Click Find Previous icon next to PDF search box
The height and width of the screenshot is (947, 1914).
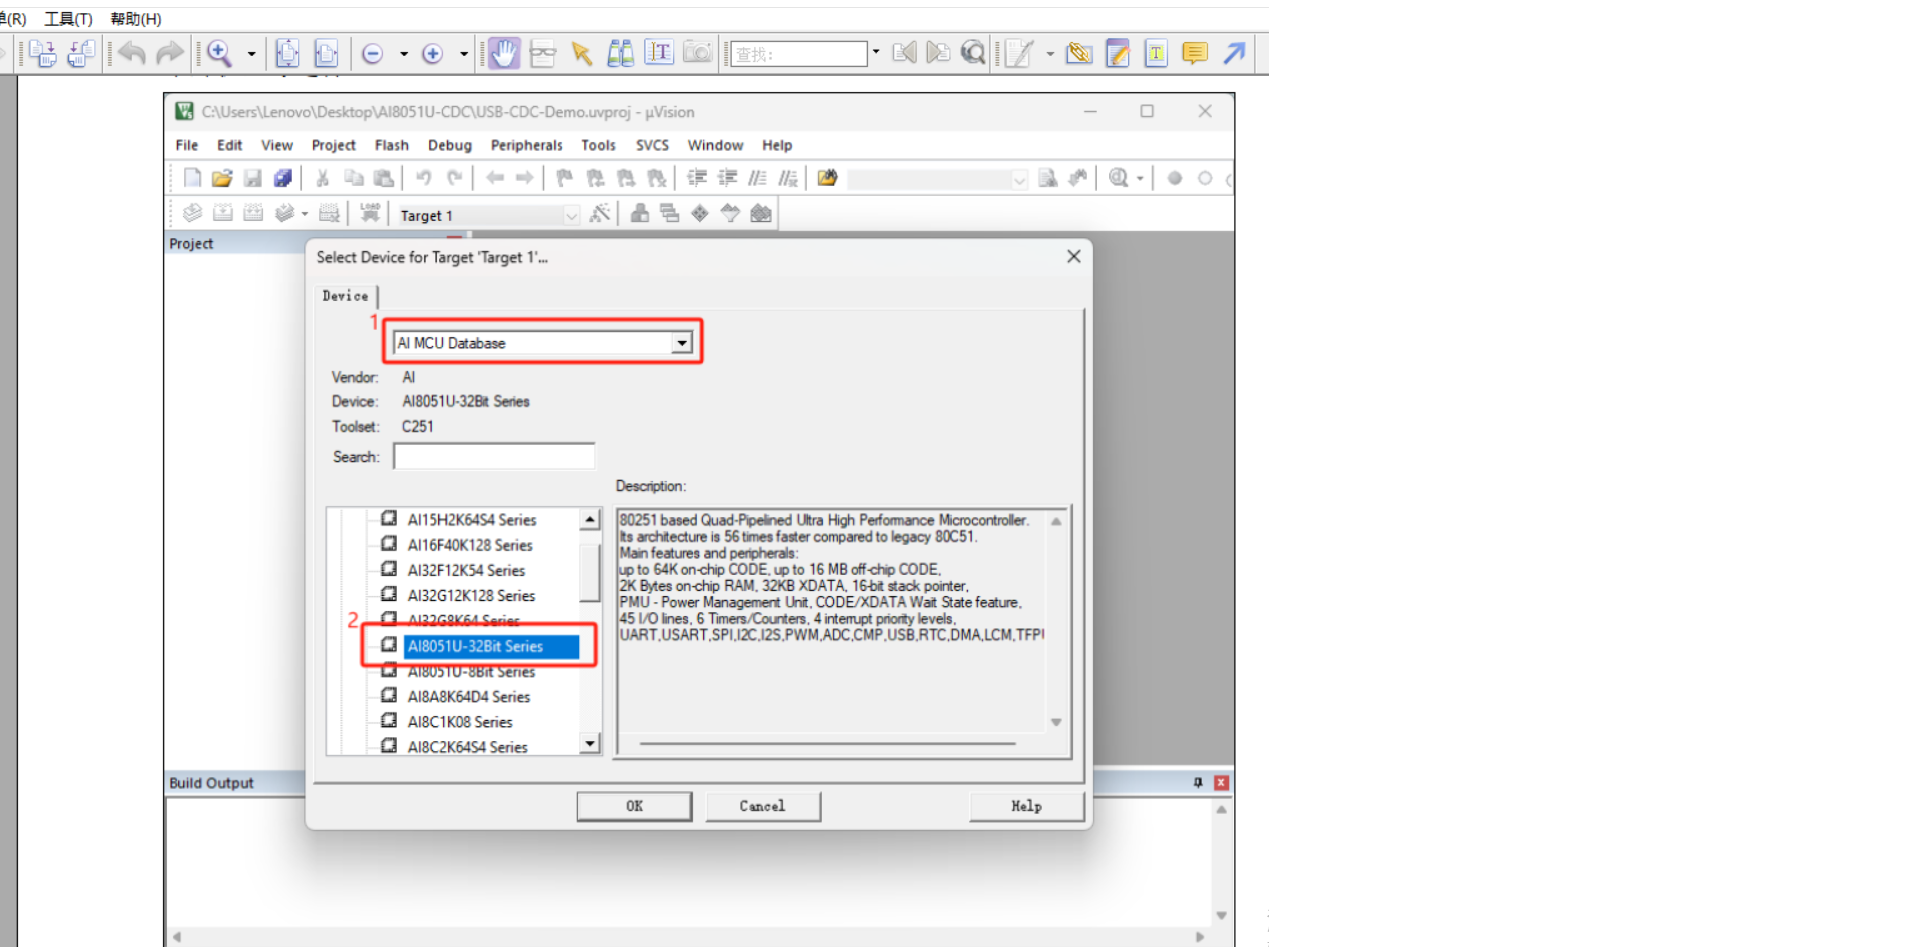click(904, 53)
